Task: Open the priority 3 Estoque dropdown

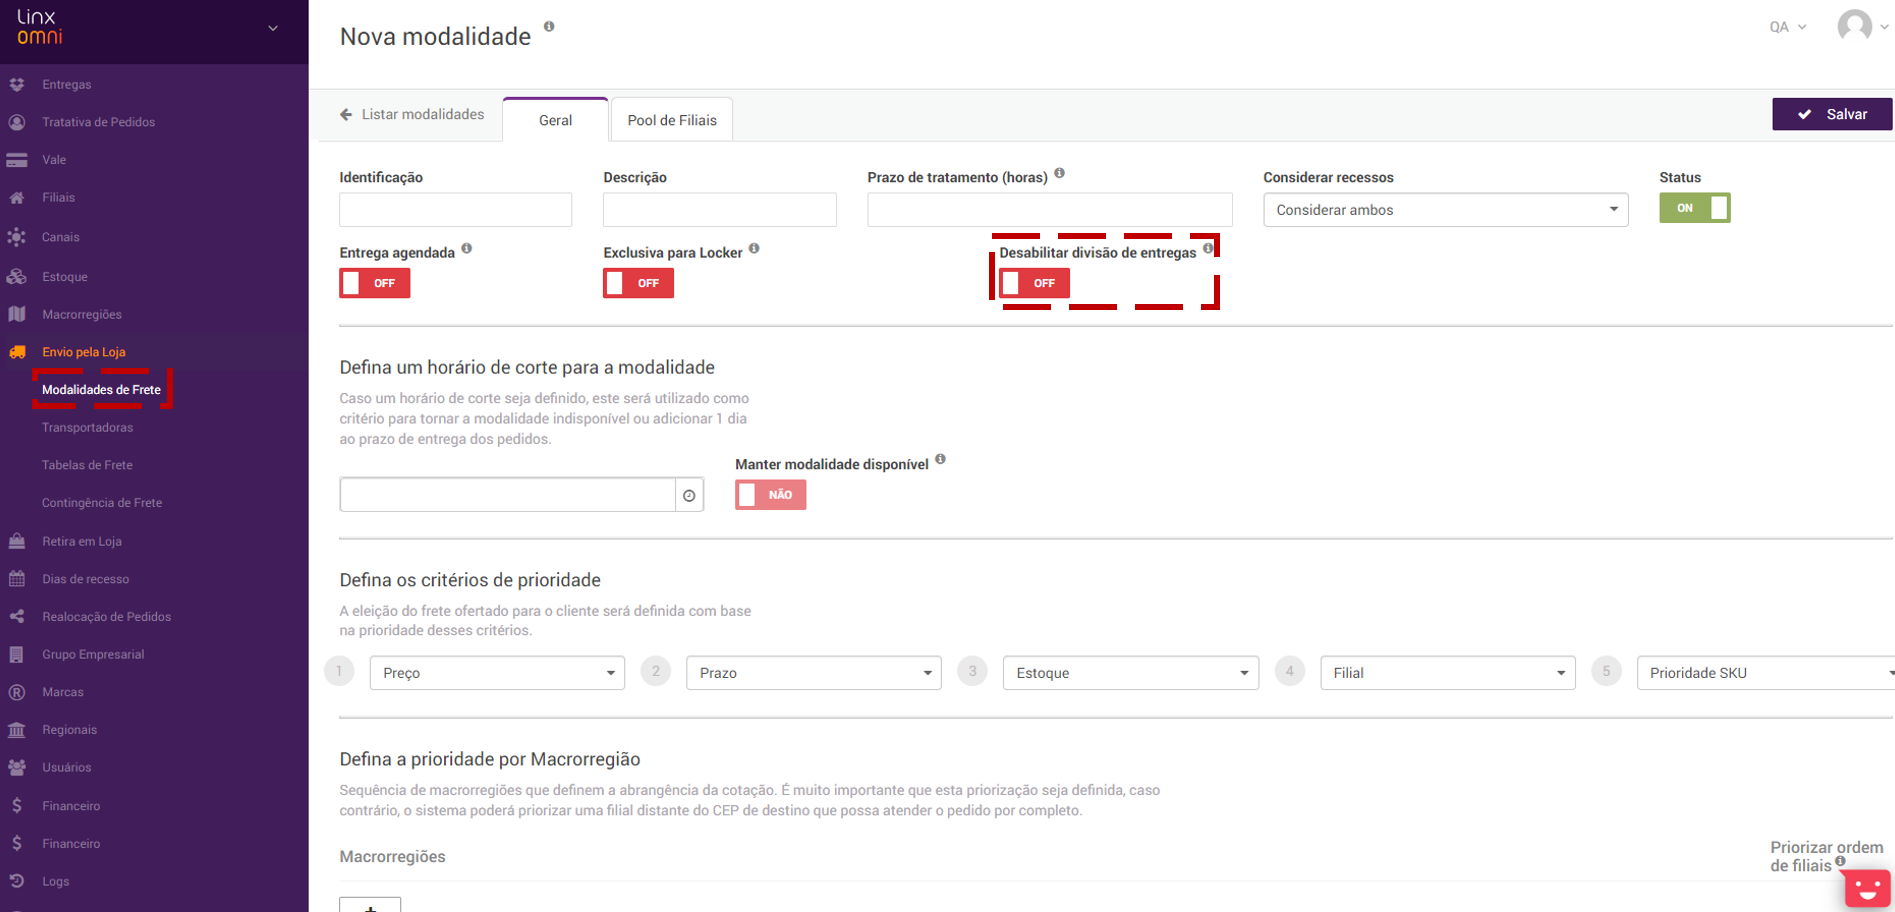Action: [1130, 673]
